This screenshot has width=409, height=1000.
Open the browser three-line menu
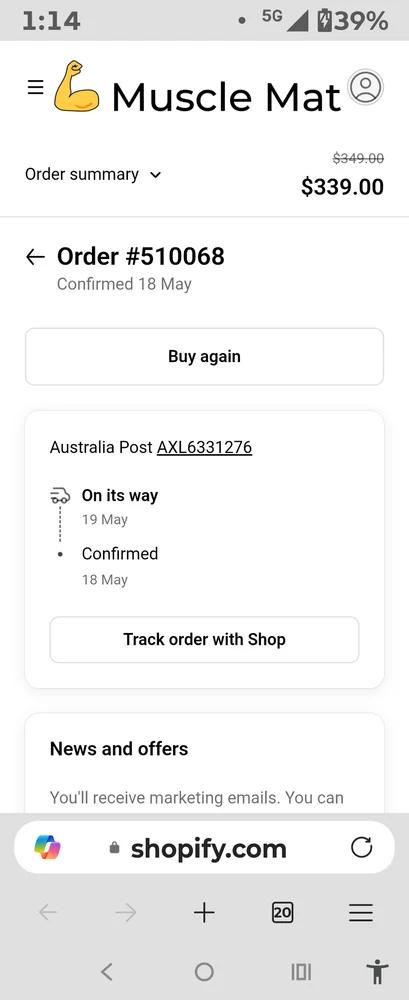[361, 913]
